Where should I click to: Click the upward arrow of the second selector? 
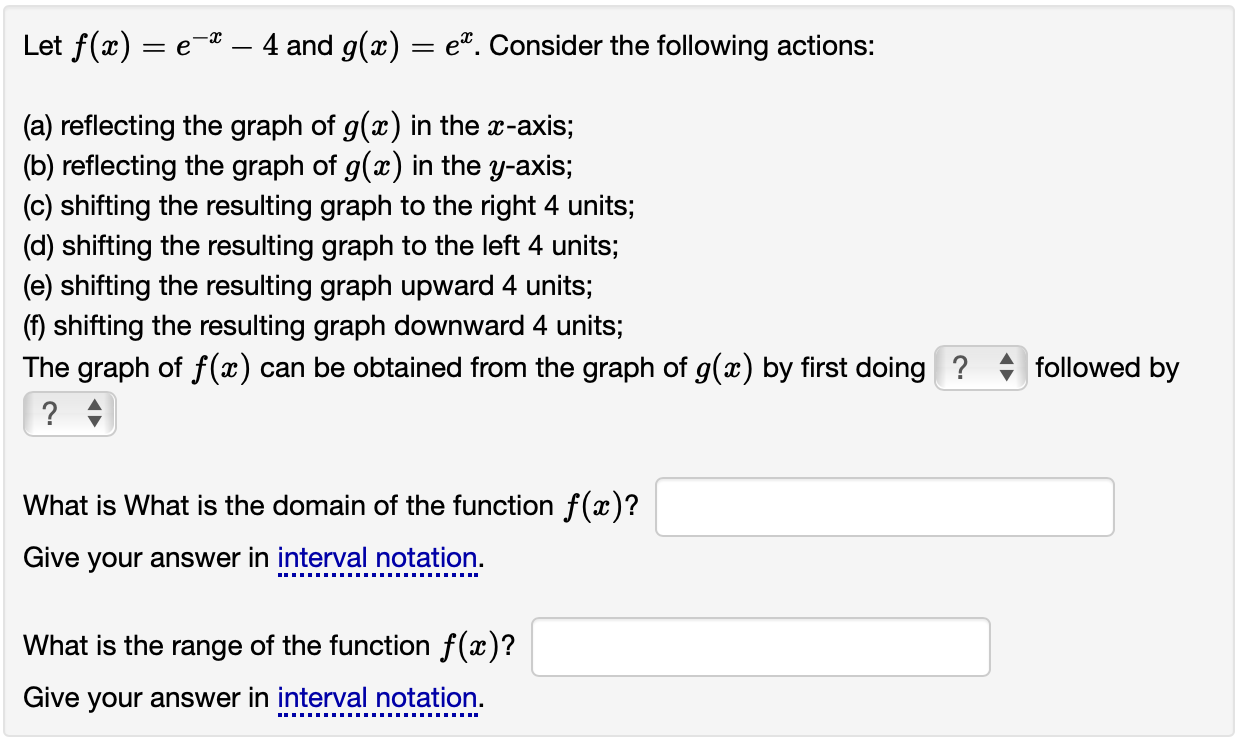(x=95, y=406)
